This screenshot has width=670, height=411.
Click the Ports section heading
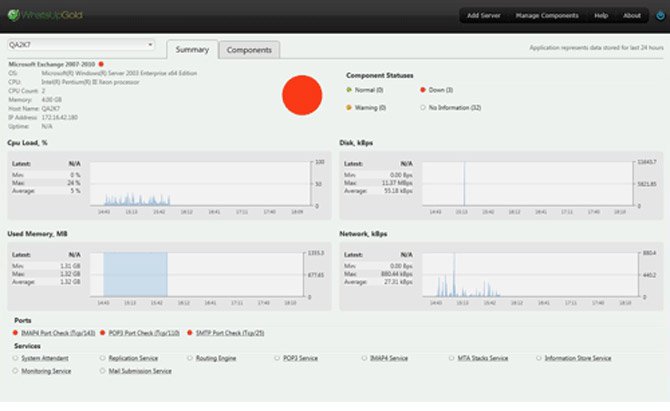(x=23, y=320)
